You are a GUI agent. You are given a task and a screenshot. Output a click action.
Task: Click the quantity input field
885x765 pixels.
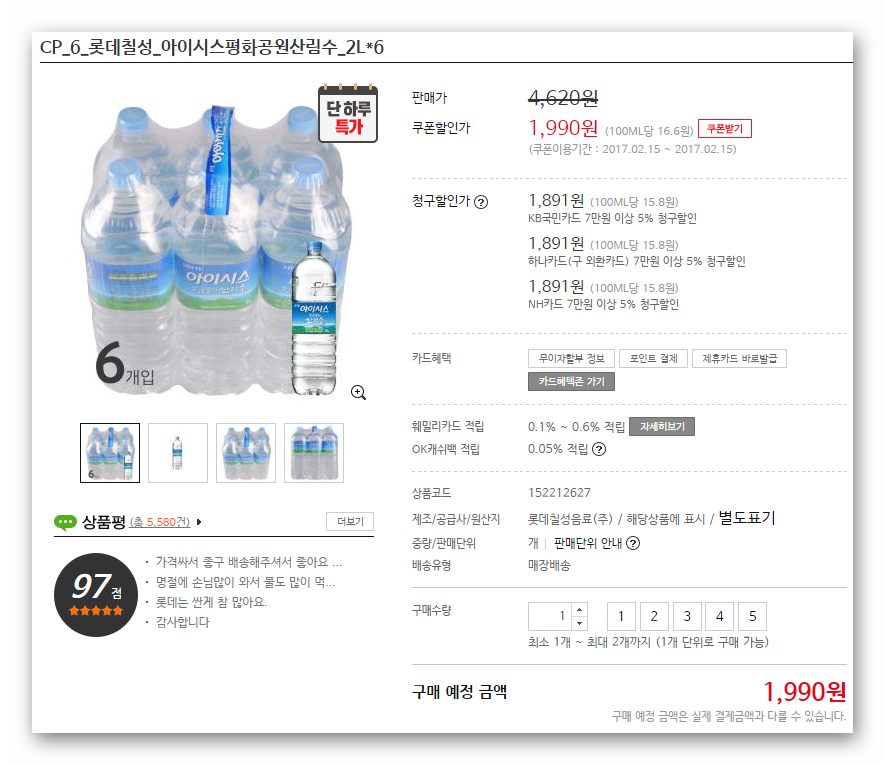click(550, 617)
